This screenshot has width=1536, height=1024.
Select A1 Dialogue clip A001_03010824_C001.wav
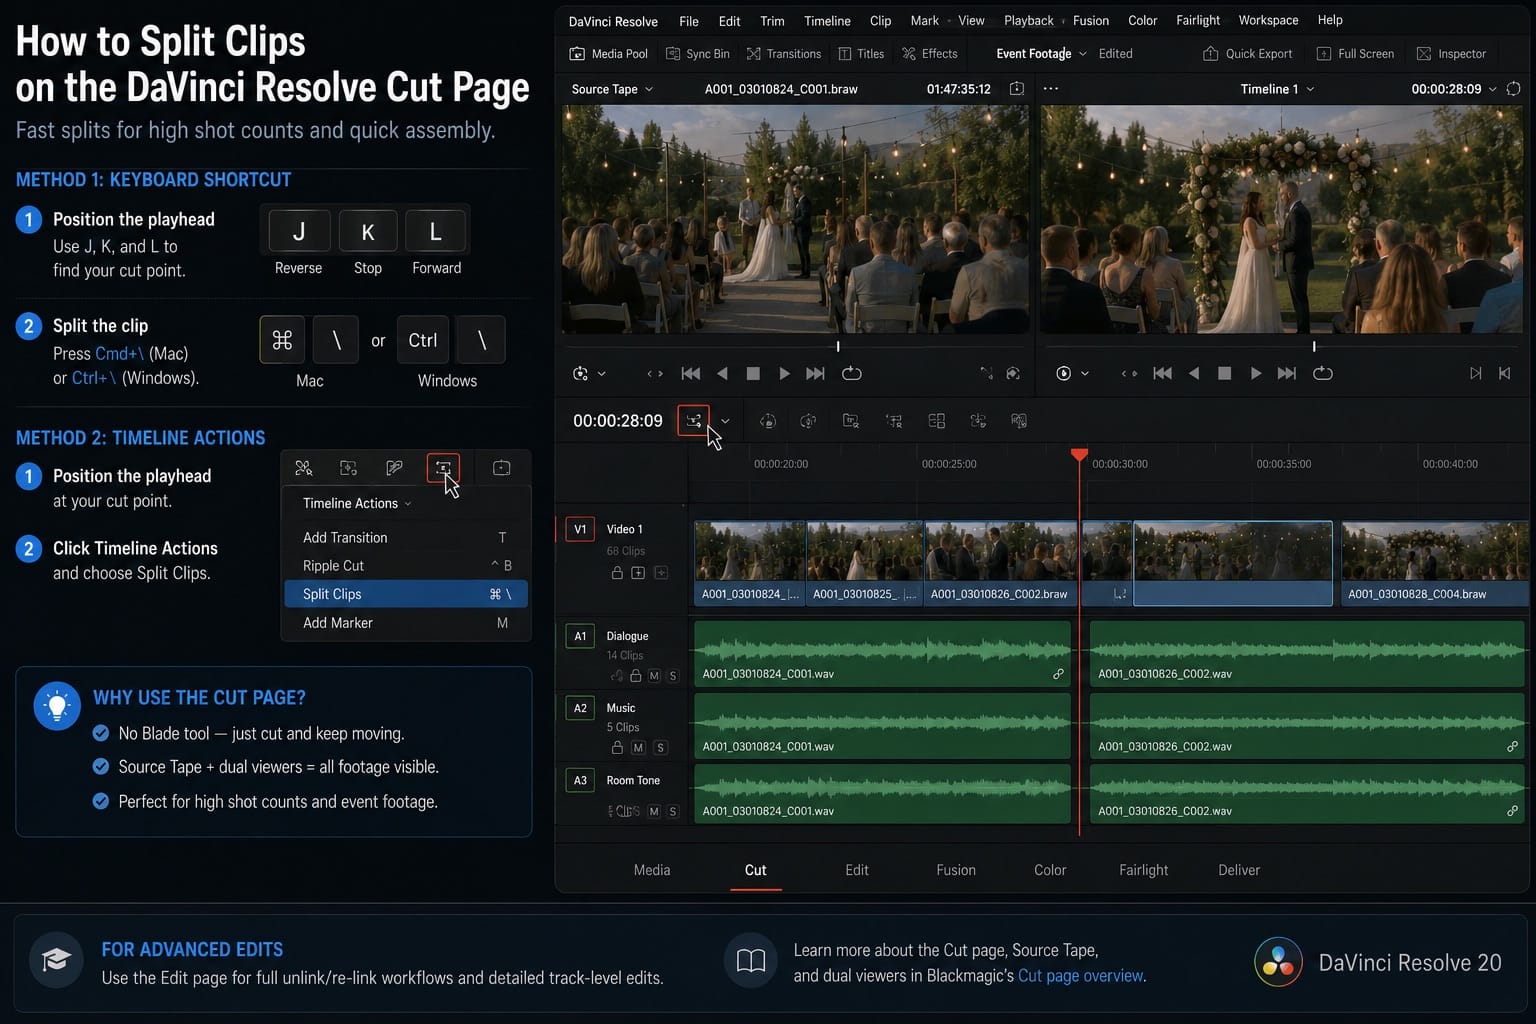tap(883, 653)
